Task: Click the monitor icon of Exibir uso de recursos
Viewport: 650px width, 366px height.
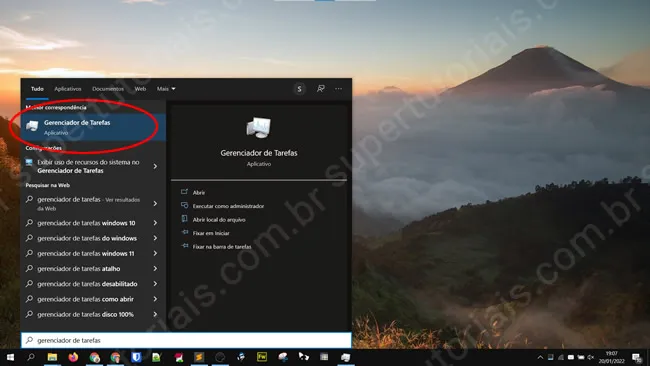Action: click(29, 162)
